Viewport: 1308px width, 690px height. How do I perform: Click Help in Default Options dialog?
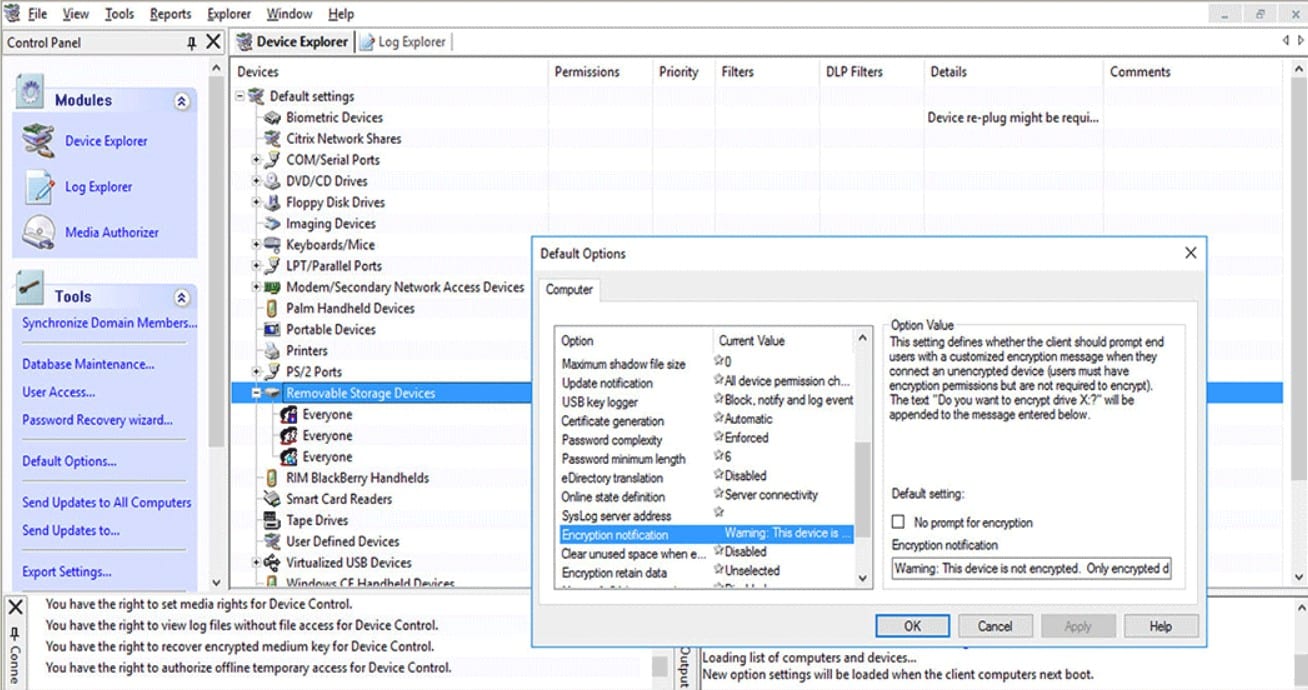point(1161,626)
